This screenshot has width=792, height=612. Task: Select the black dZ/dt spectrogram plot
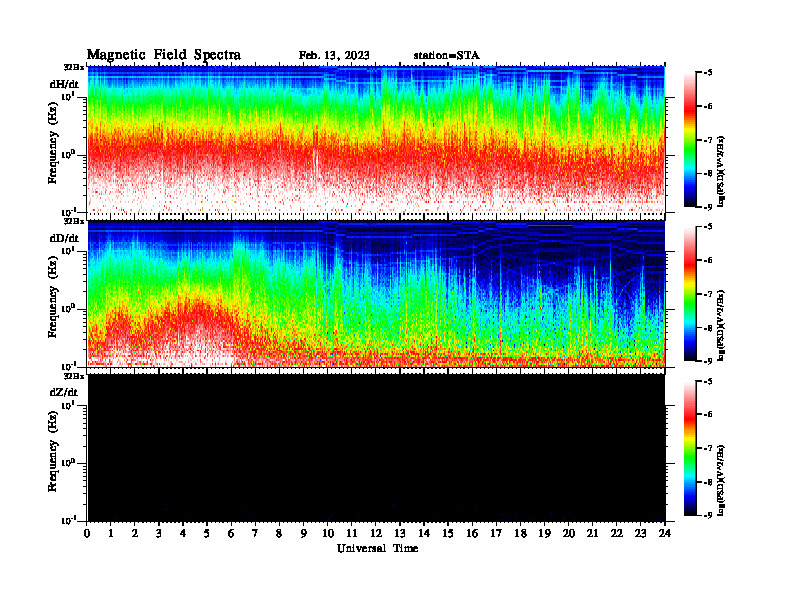(376, 448)
